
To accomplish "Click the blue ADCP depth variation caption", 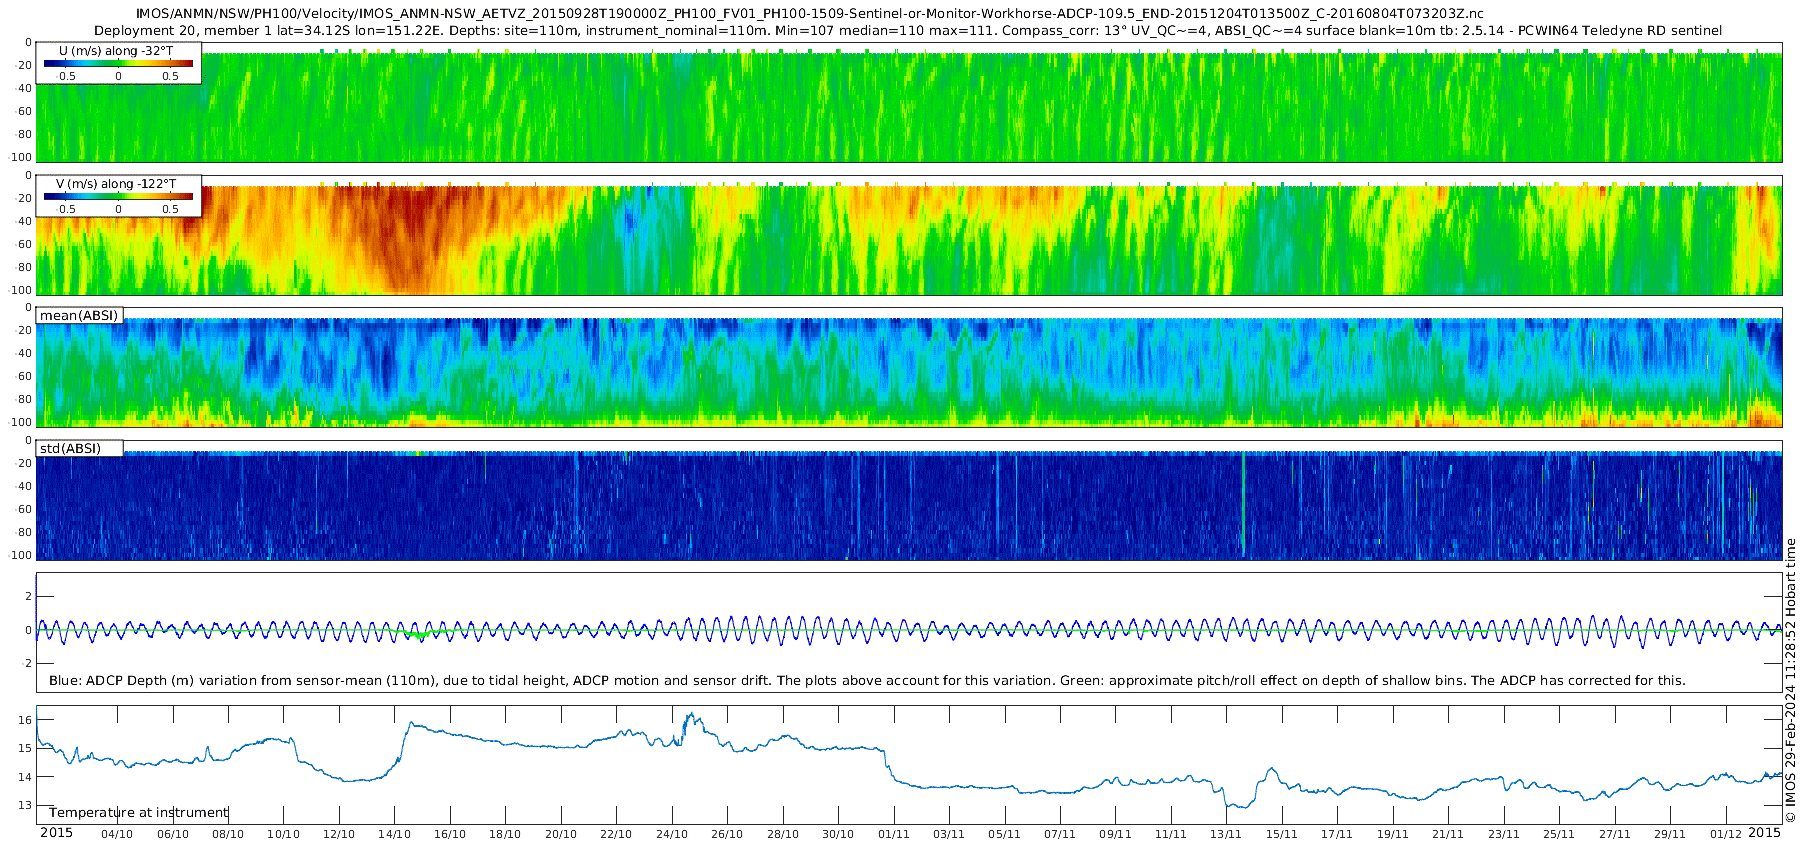I will coord(867,680).
